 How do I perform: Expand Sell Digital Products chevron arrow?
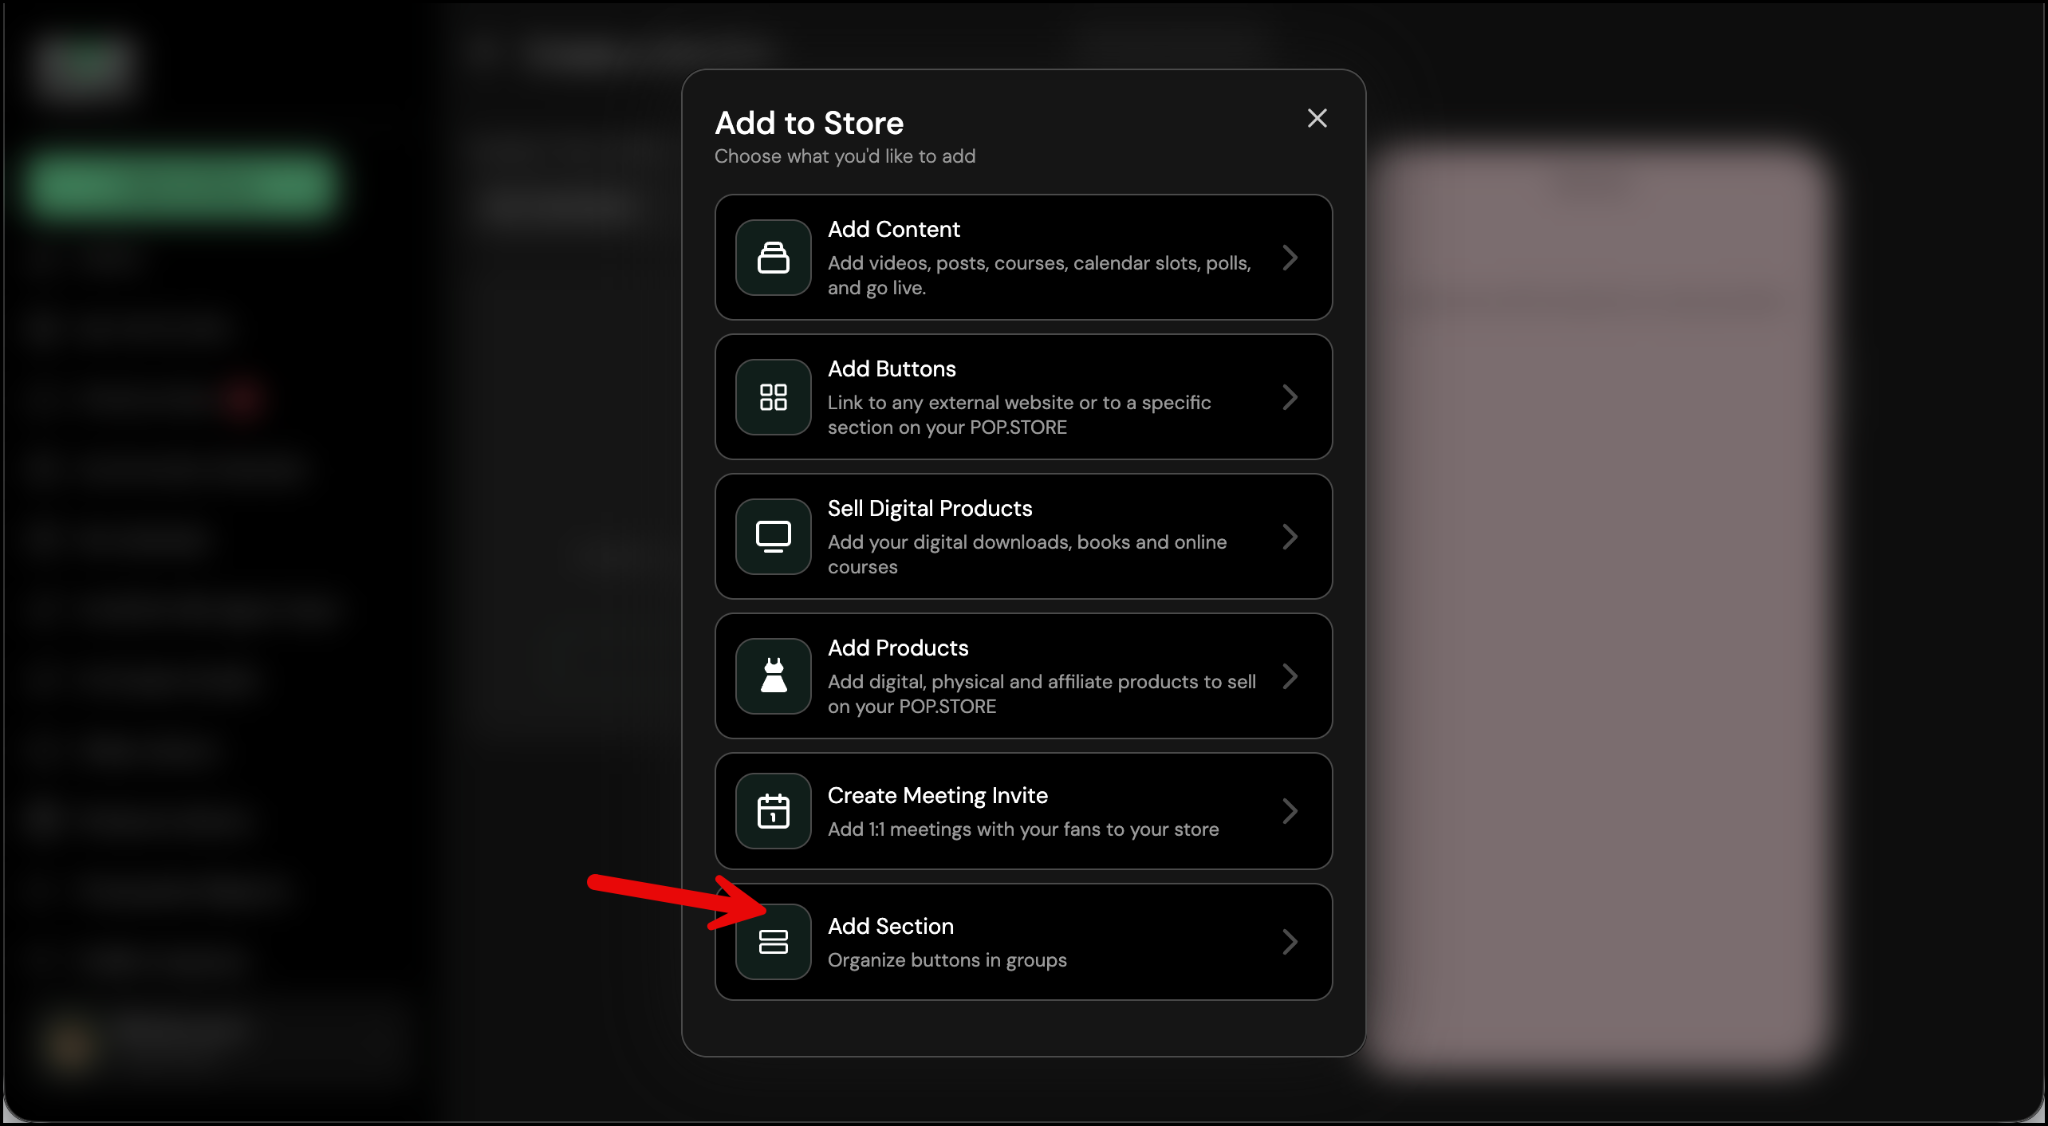click(1290, 537)
